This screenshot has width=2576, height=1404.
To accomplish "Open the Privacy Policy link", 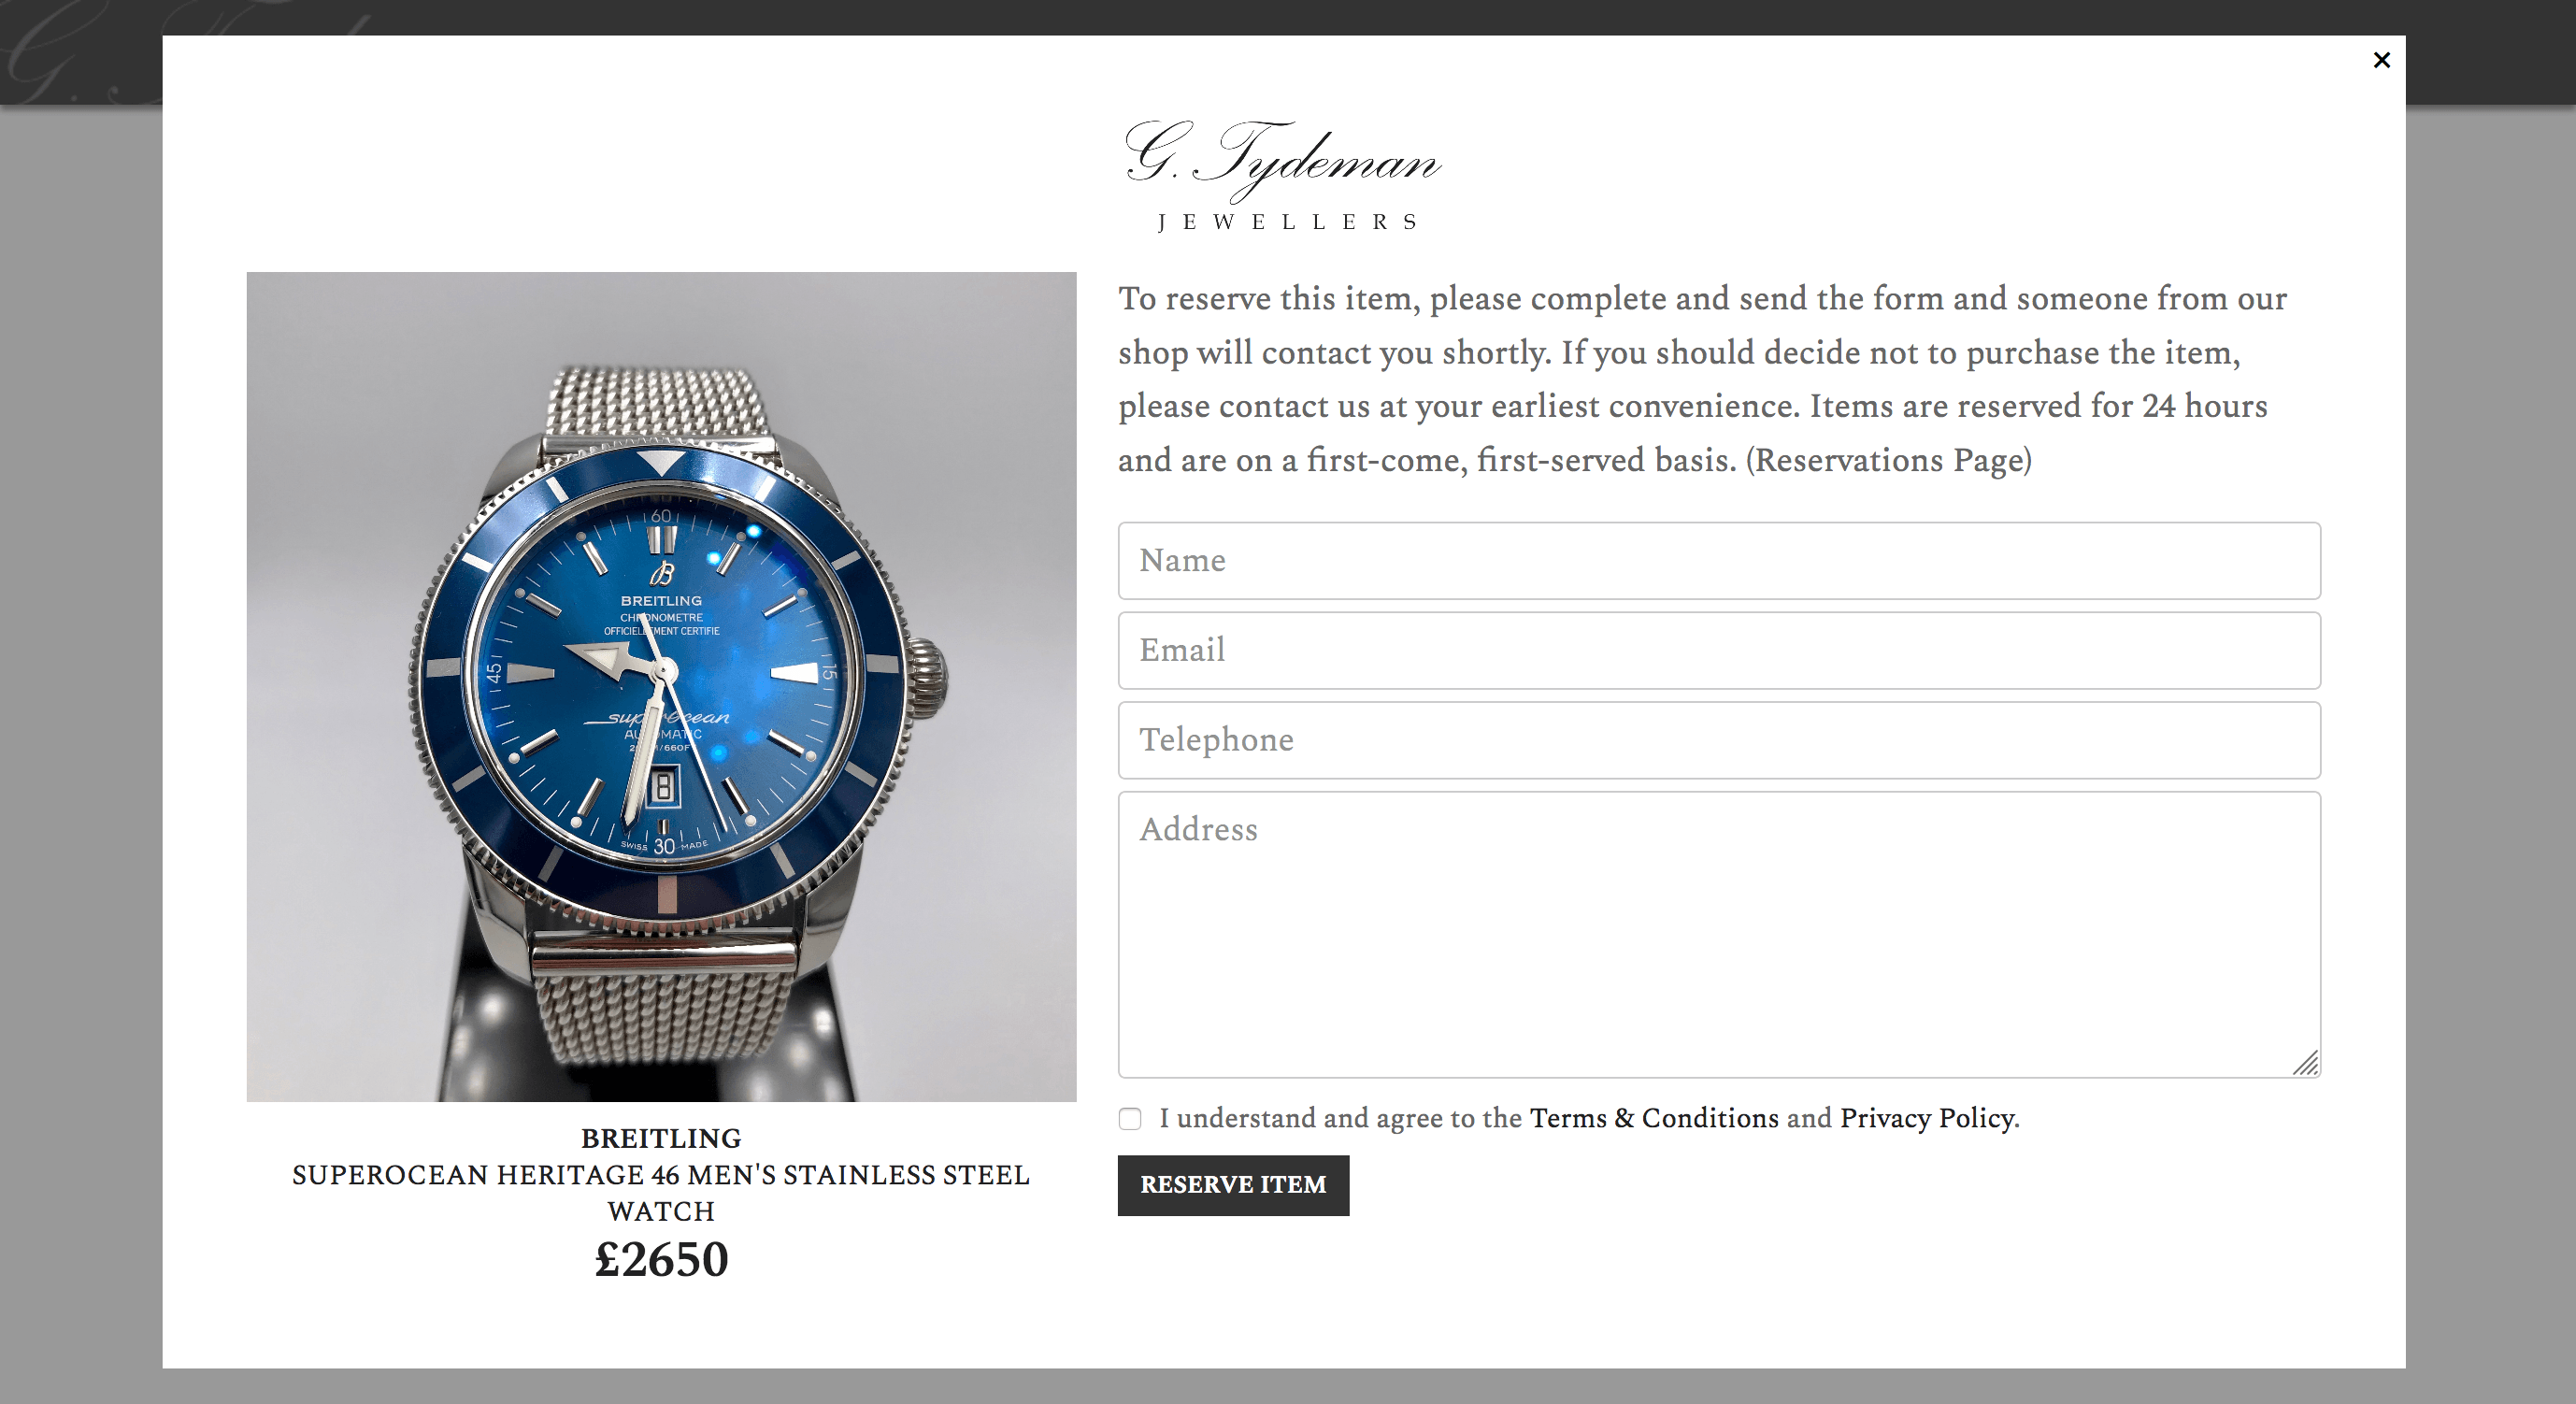I will [1927, 1118].
